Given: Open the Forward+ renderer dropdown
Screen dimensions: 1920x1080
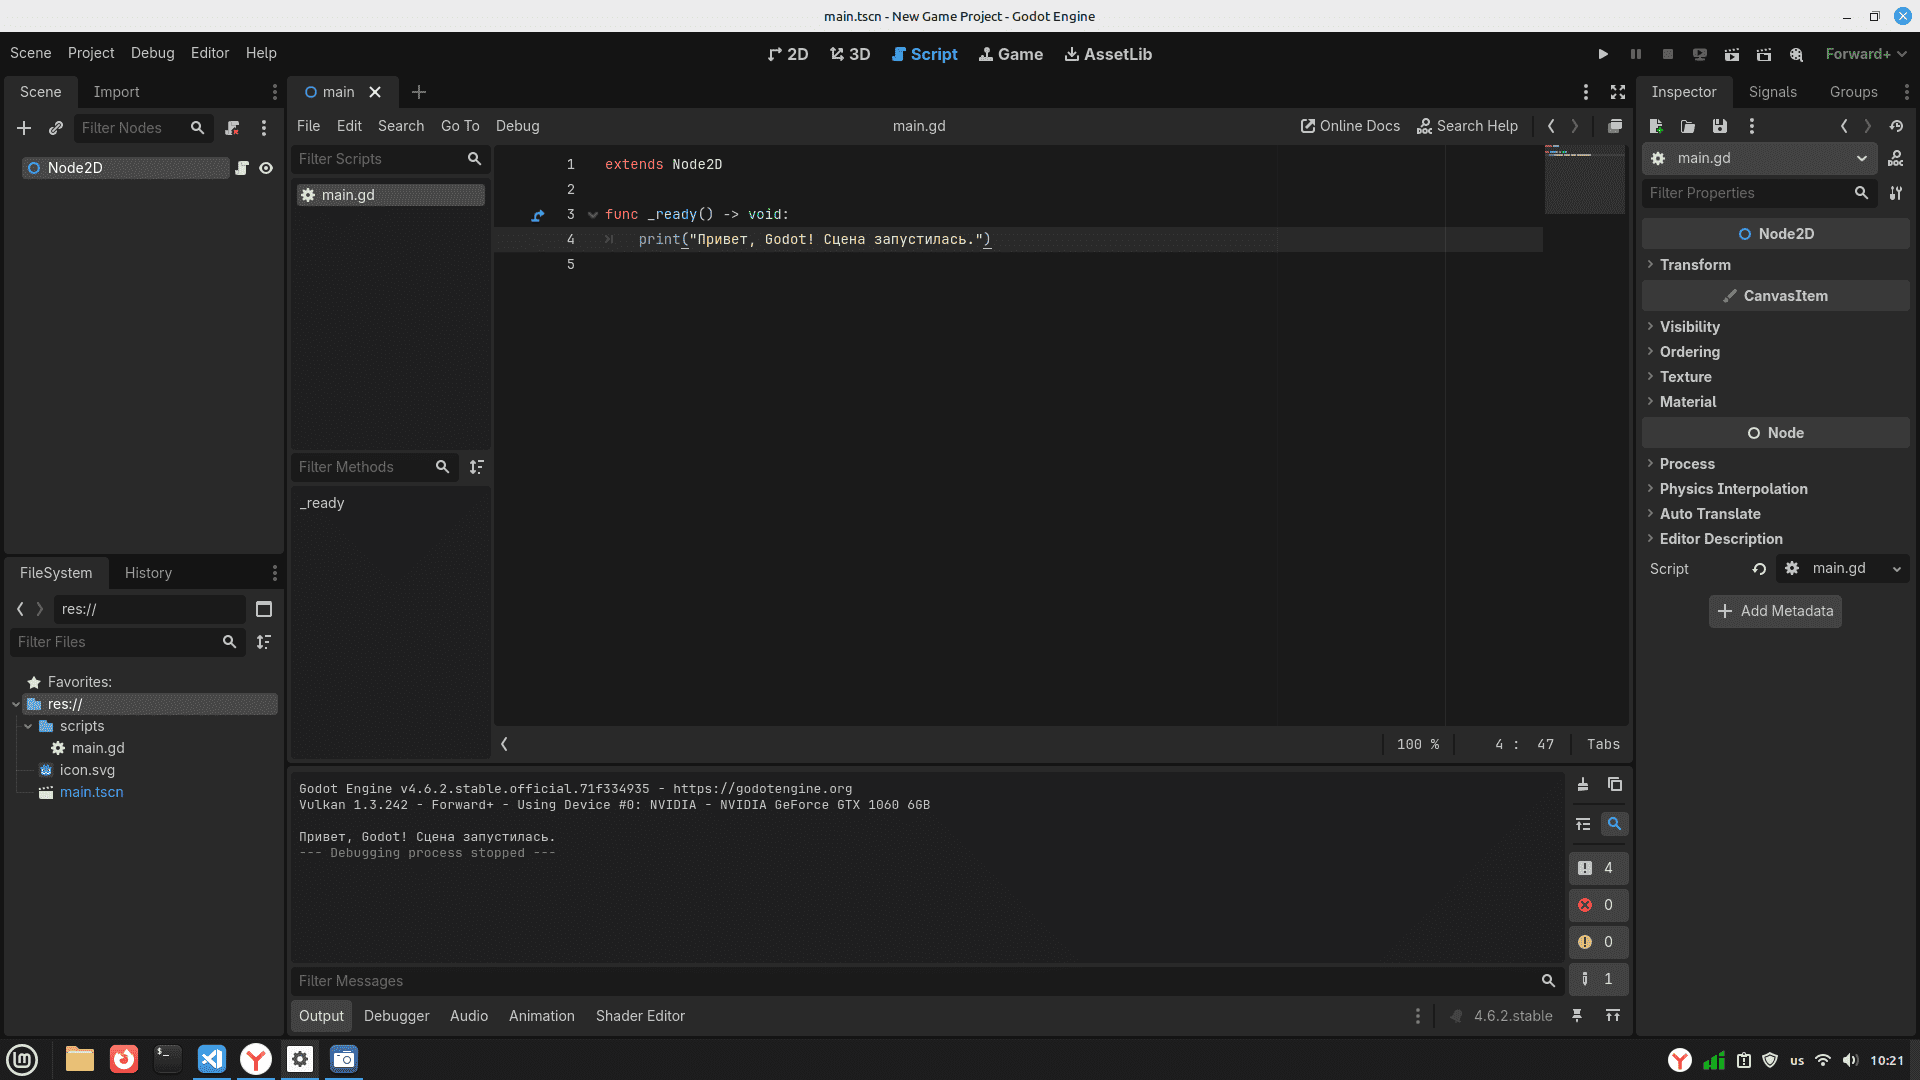Looking at the screenshot, I should 1866,54.
